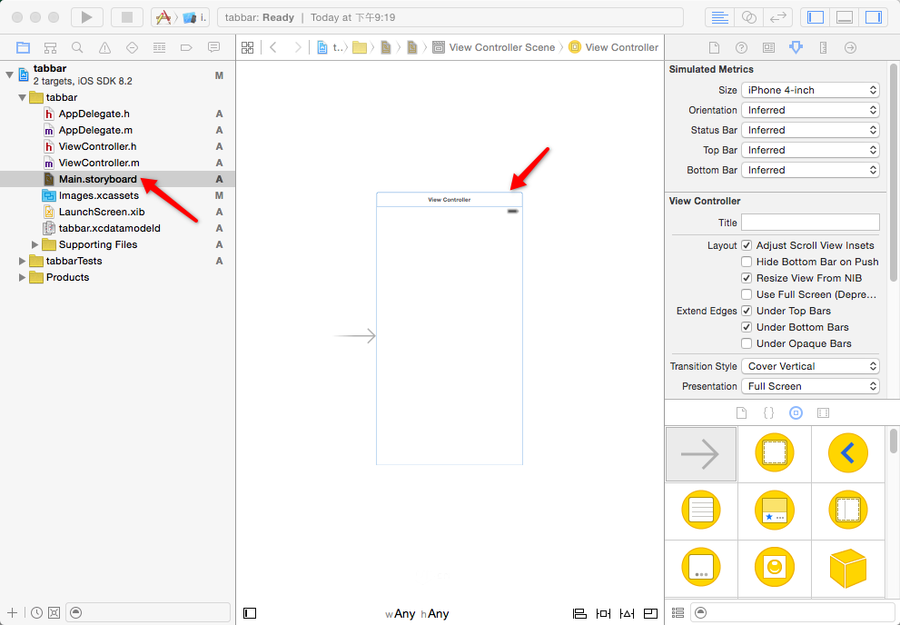Open the Assistant editor
Screen dimensions: 900x625
[x=748, y=17]
